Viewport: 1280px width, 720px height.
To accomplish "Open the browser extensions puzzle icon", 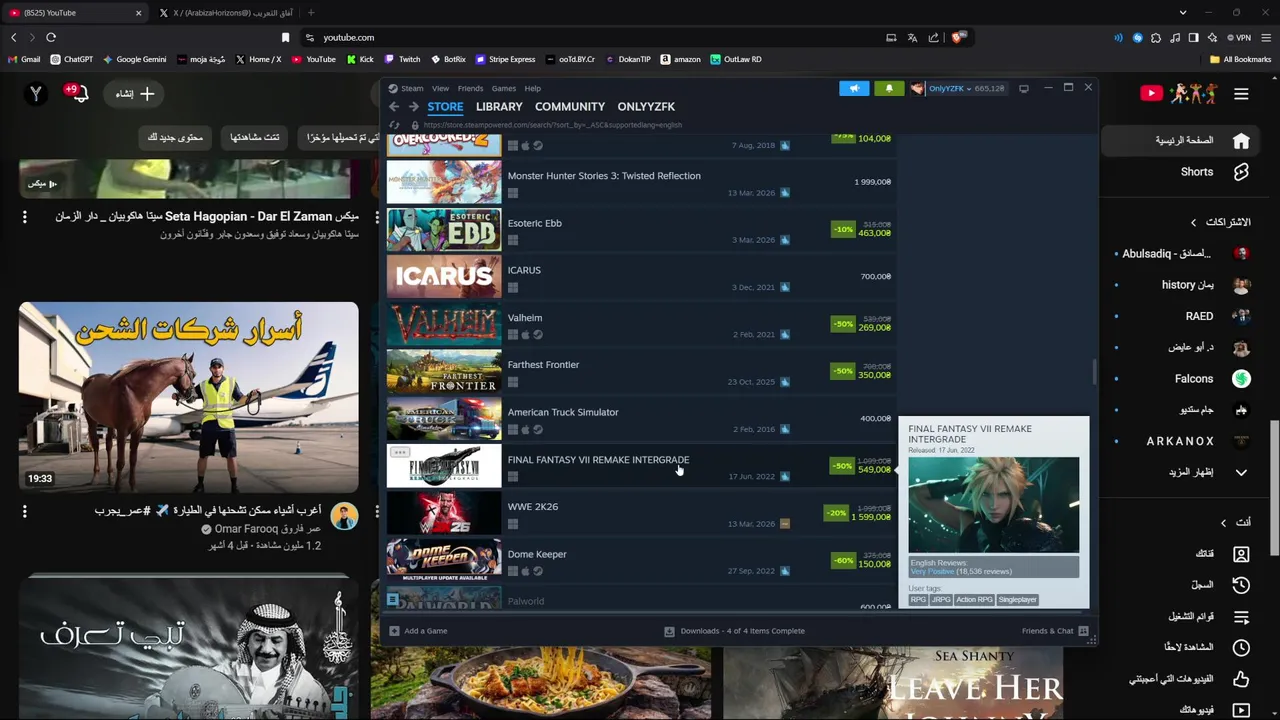I will [1156, 38].
